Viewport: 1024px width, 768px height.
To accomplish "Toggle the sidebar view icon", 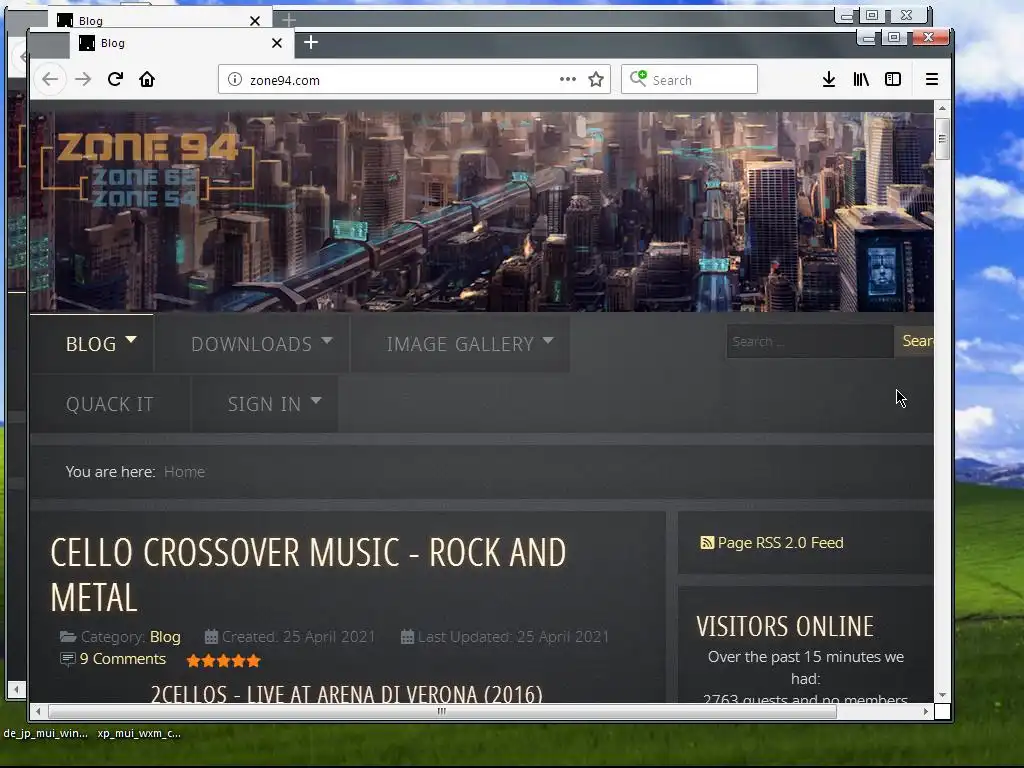I will coord(893,79).
